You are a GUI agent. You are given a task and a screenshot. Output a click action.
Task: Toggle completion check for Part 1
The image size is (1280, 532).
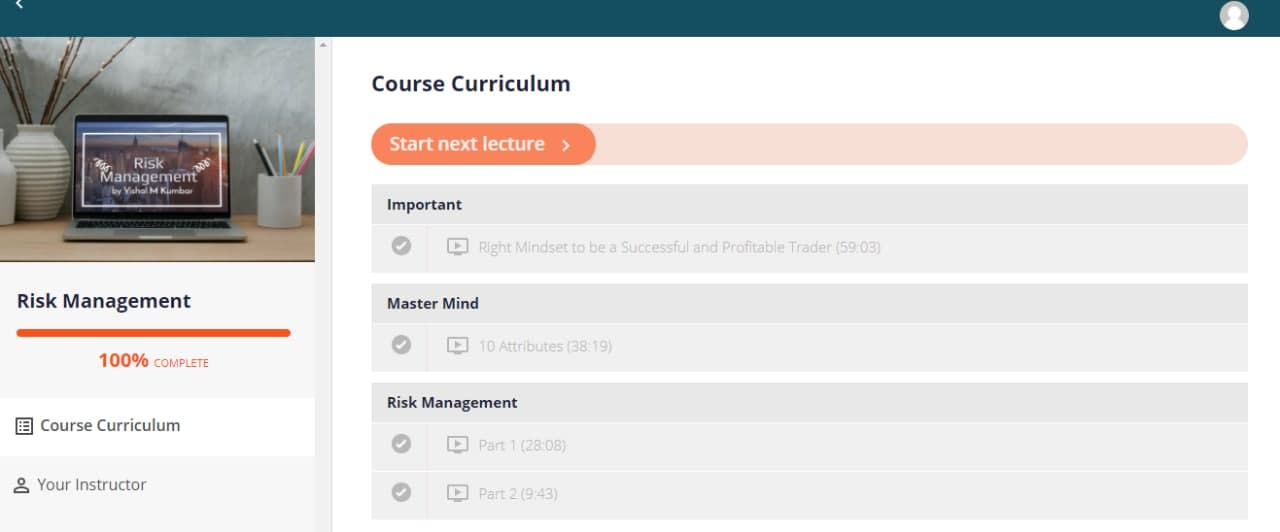point(401,444)
